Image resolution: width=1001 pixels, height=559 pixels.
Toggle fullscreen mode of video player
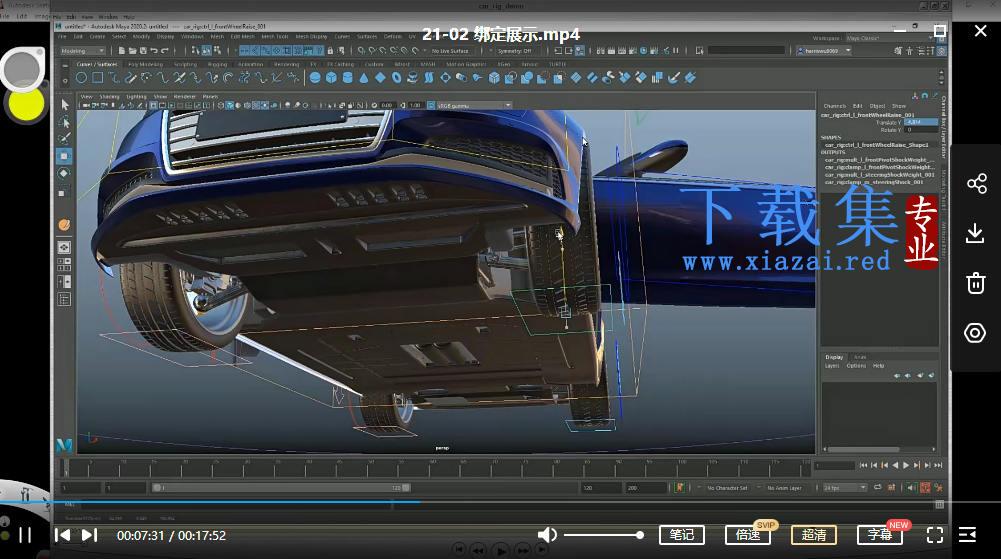(x=935, y=535)
